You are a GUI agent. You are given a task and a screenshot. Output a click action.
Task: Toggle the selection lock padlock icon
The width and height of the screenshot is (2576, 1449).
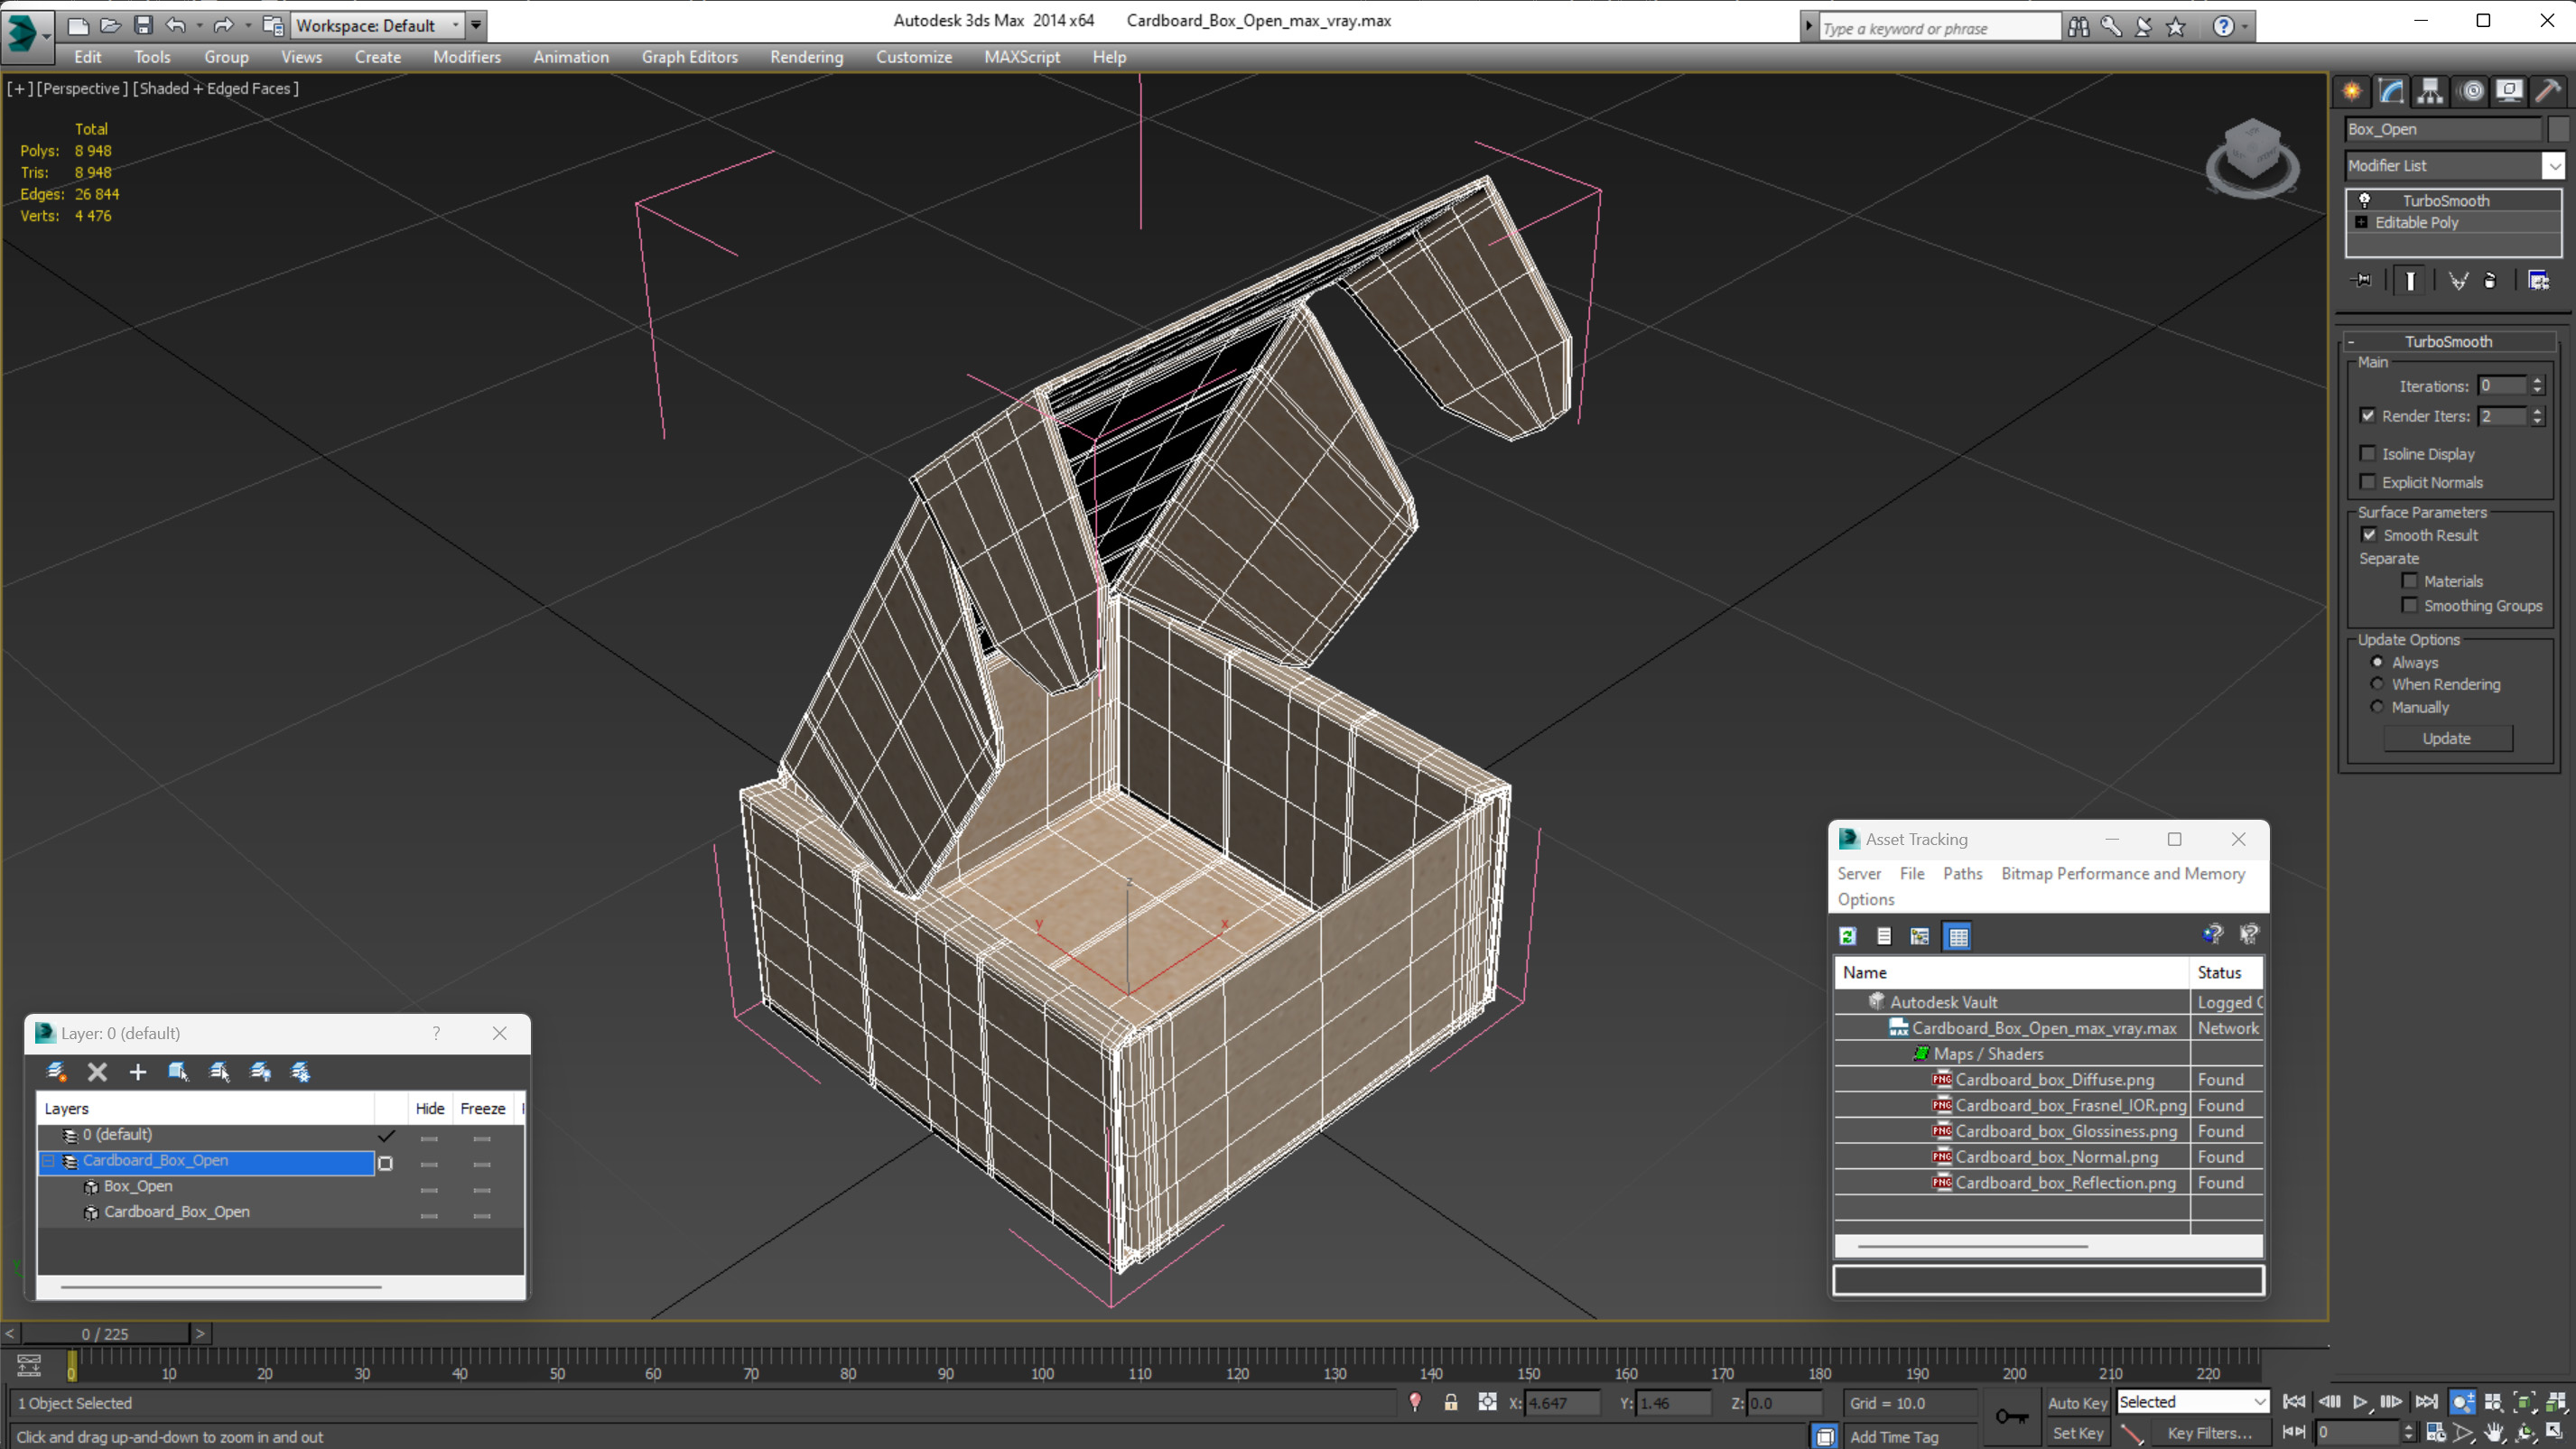click(1450, 1403)
